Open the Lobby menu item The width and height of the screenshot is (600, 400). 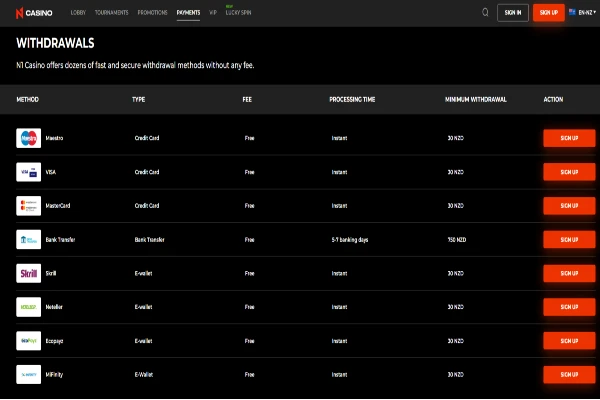78,13
